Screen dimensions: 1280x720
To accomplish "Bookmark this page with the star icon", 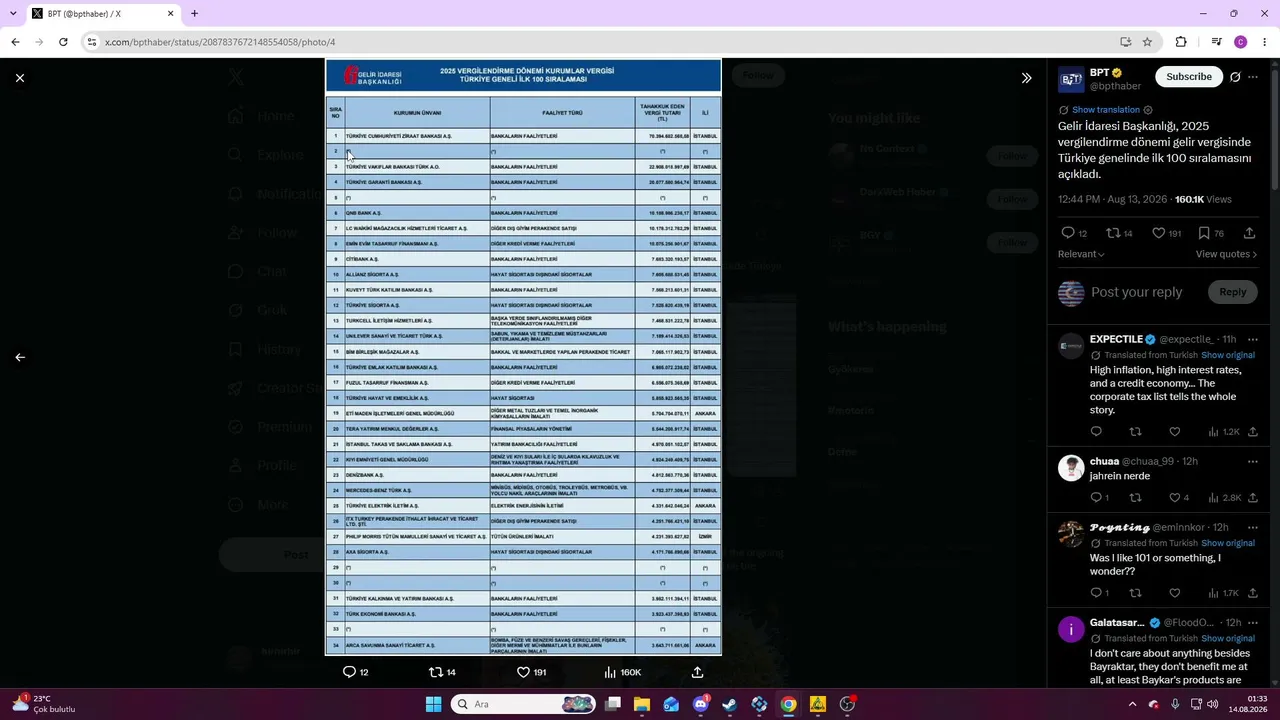I will (x=1147, y=42).
